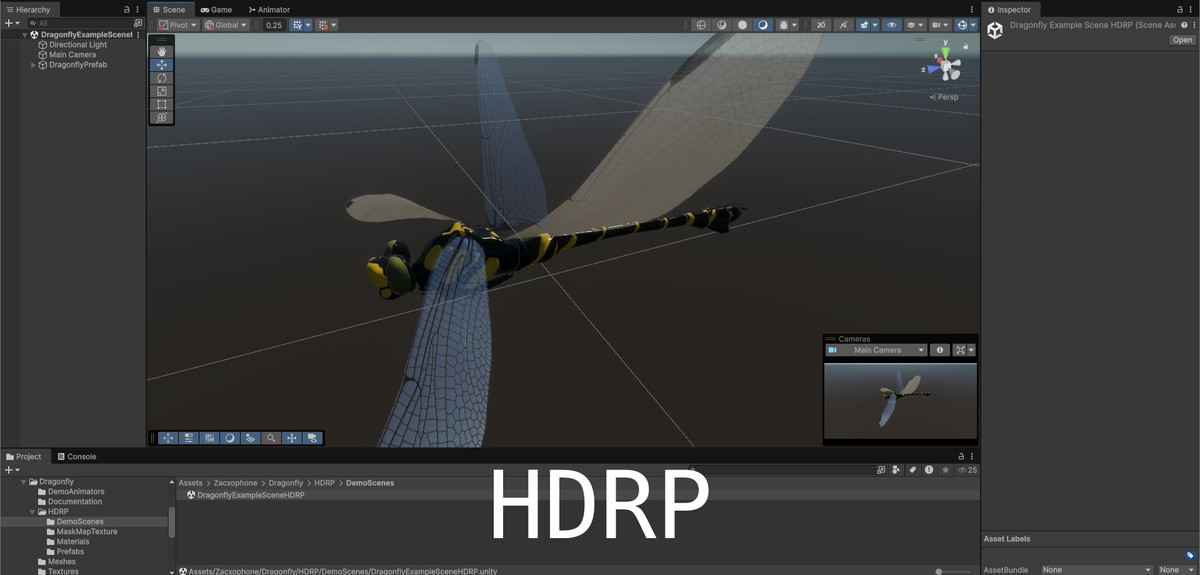1200x575 pixels.
Task: Click Assets in the breadcrumb path
Action: coord(190,483)
